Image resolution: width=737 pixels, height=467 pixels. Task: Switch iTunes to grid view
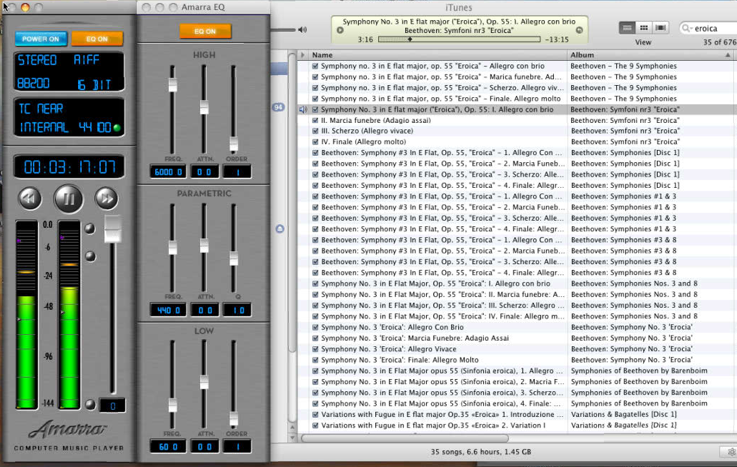(643, 28)
